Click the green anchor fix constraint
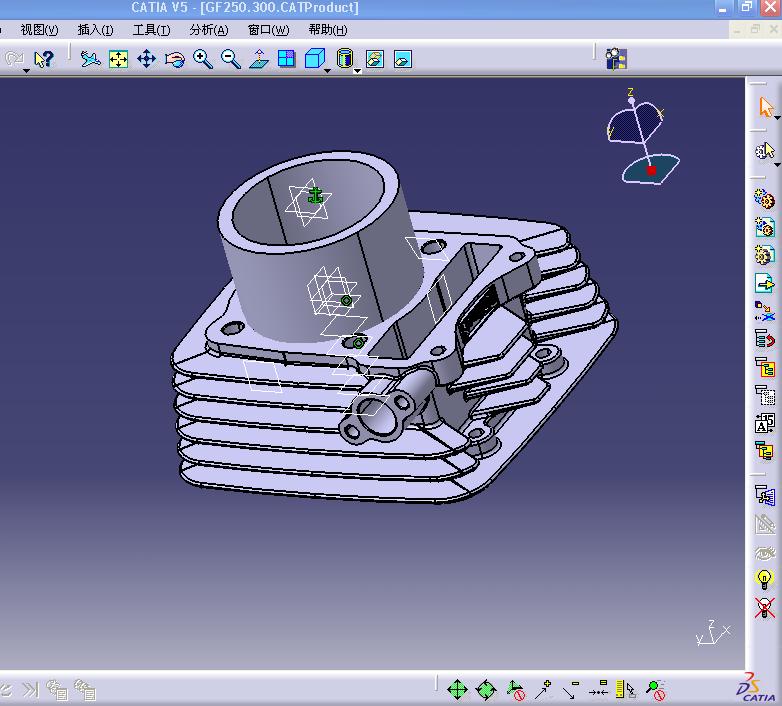Screen dimensions: 782x706 (315, 195)
